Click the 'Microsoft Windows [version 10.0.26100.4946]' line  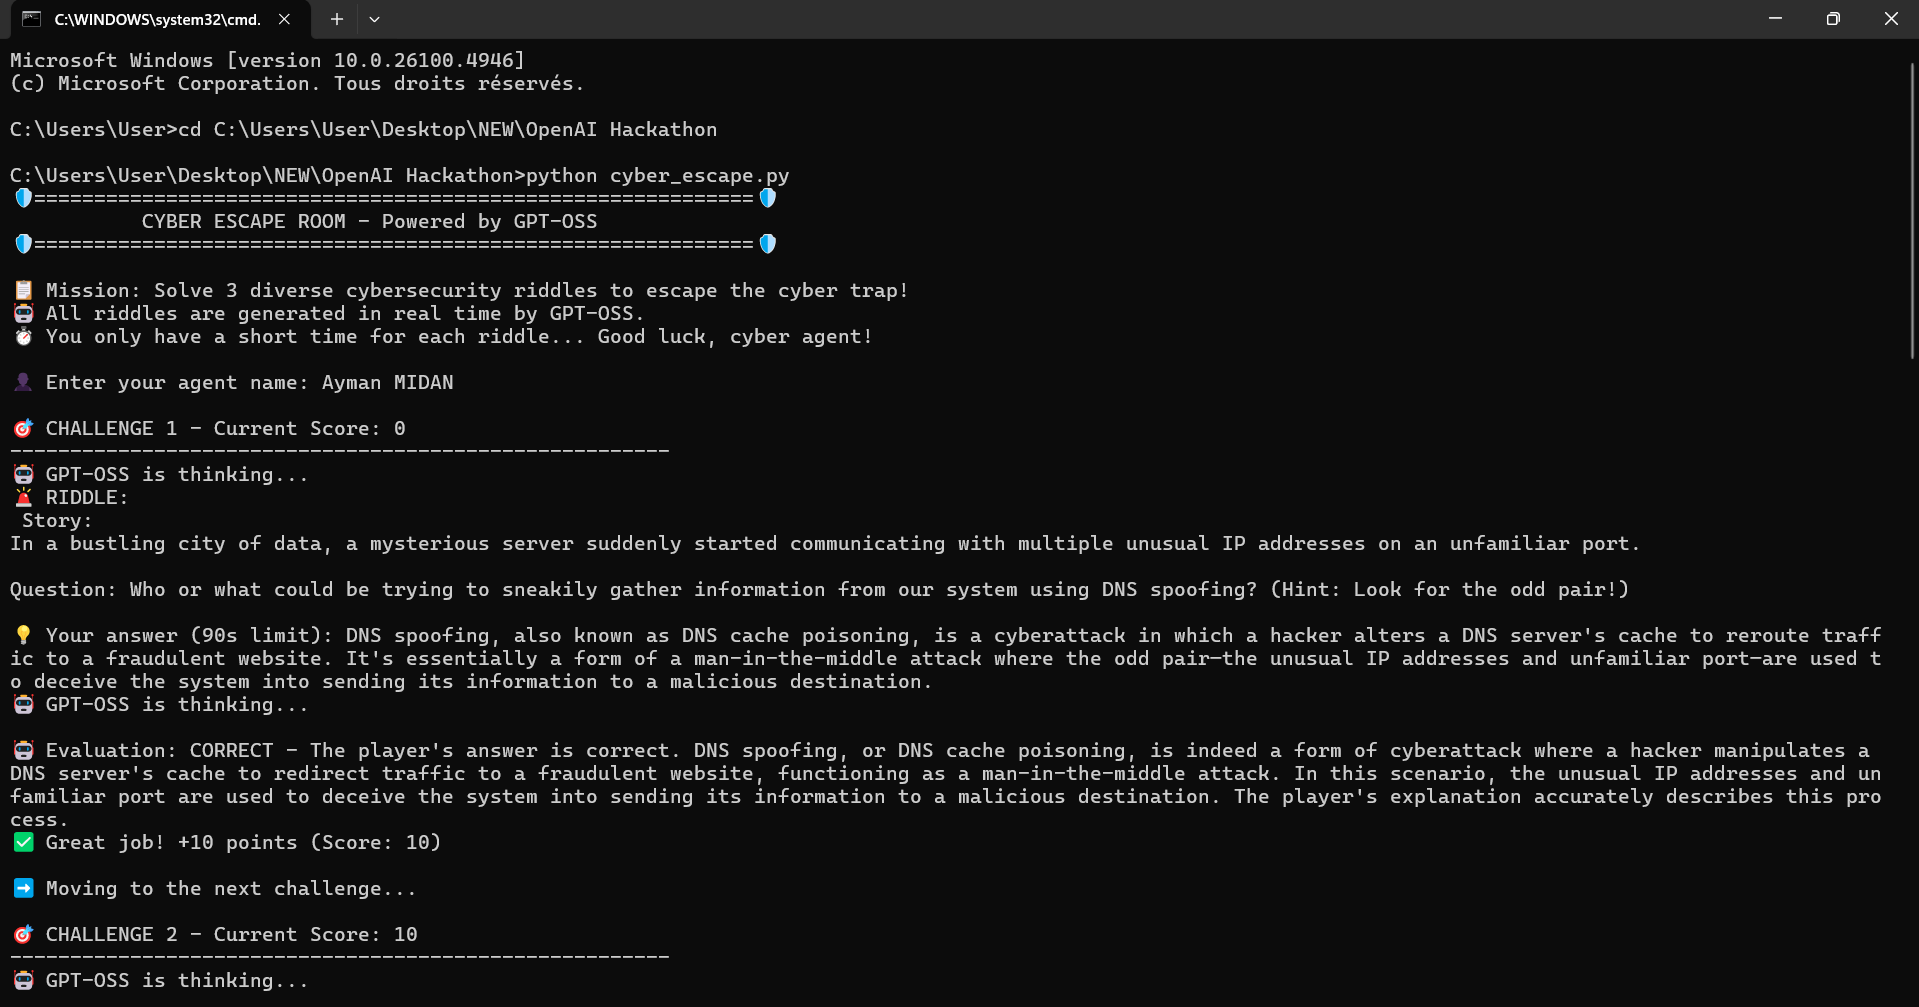(x=267, y=61)
